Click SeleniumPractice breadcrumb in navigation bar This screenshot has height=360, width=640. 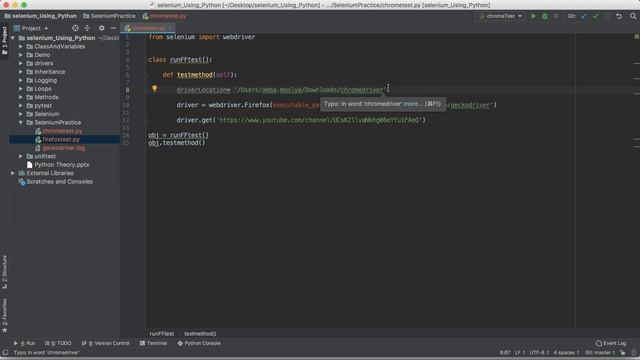tap(109, 16)
